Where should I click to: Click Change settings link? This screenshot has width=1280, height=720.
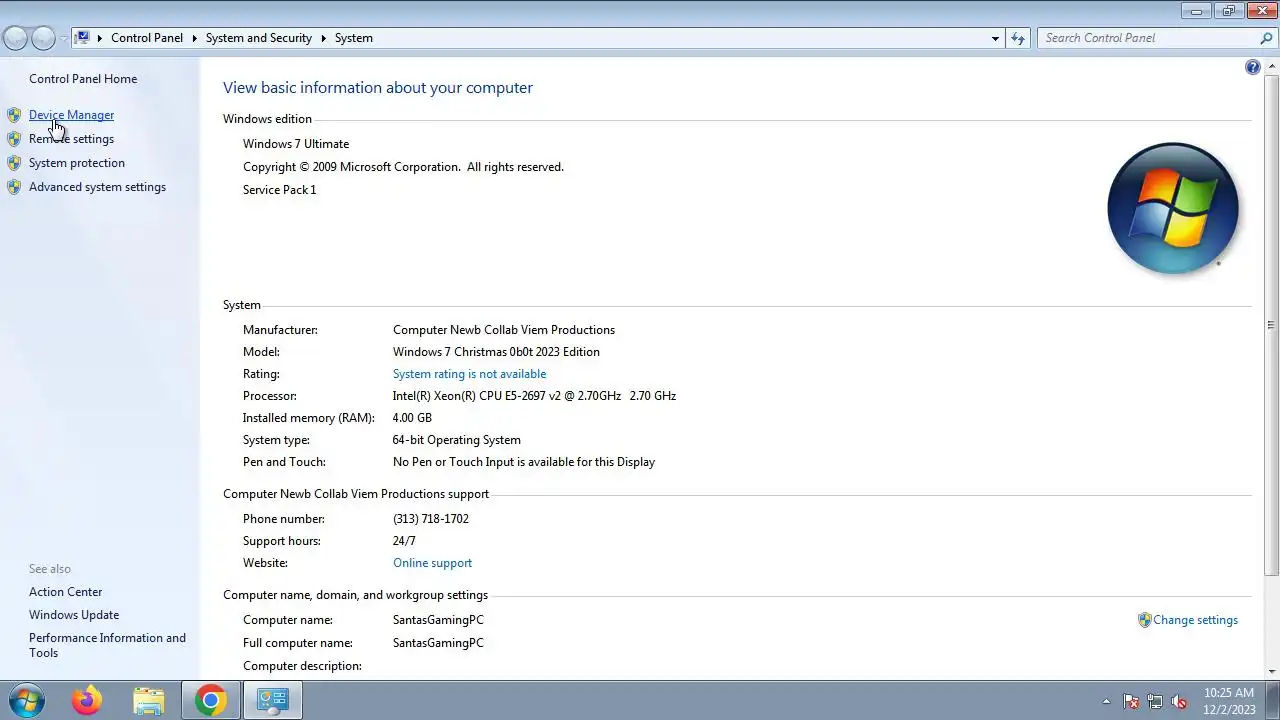1195,620
